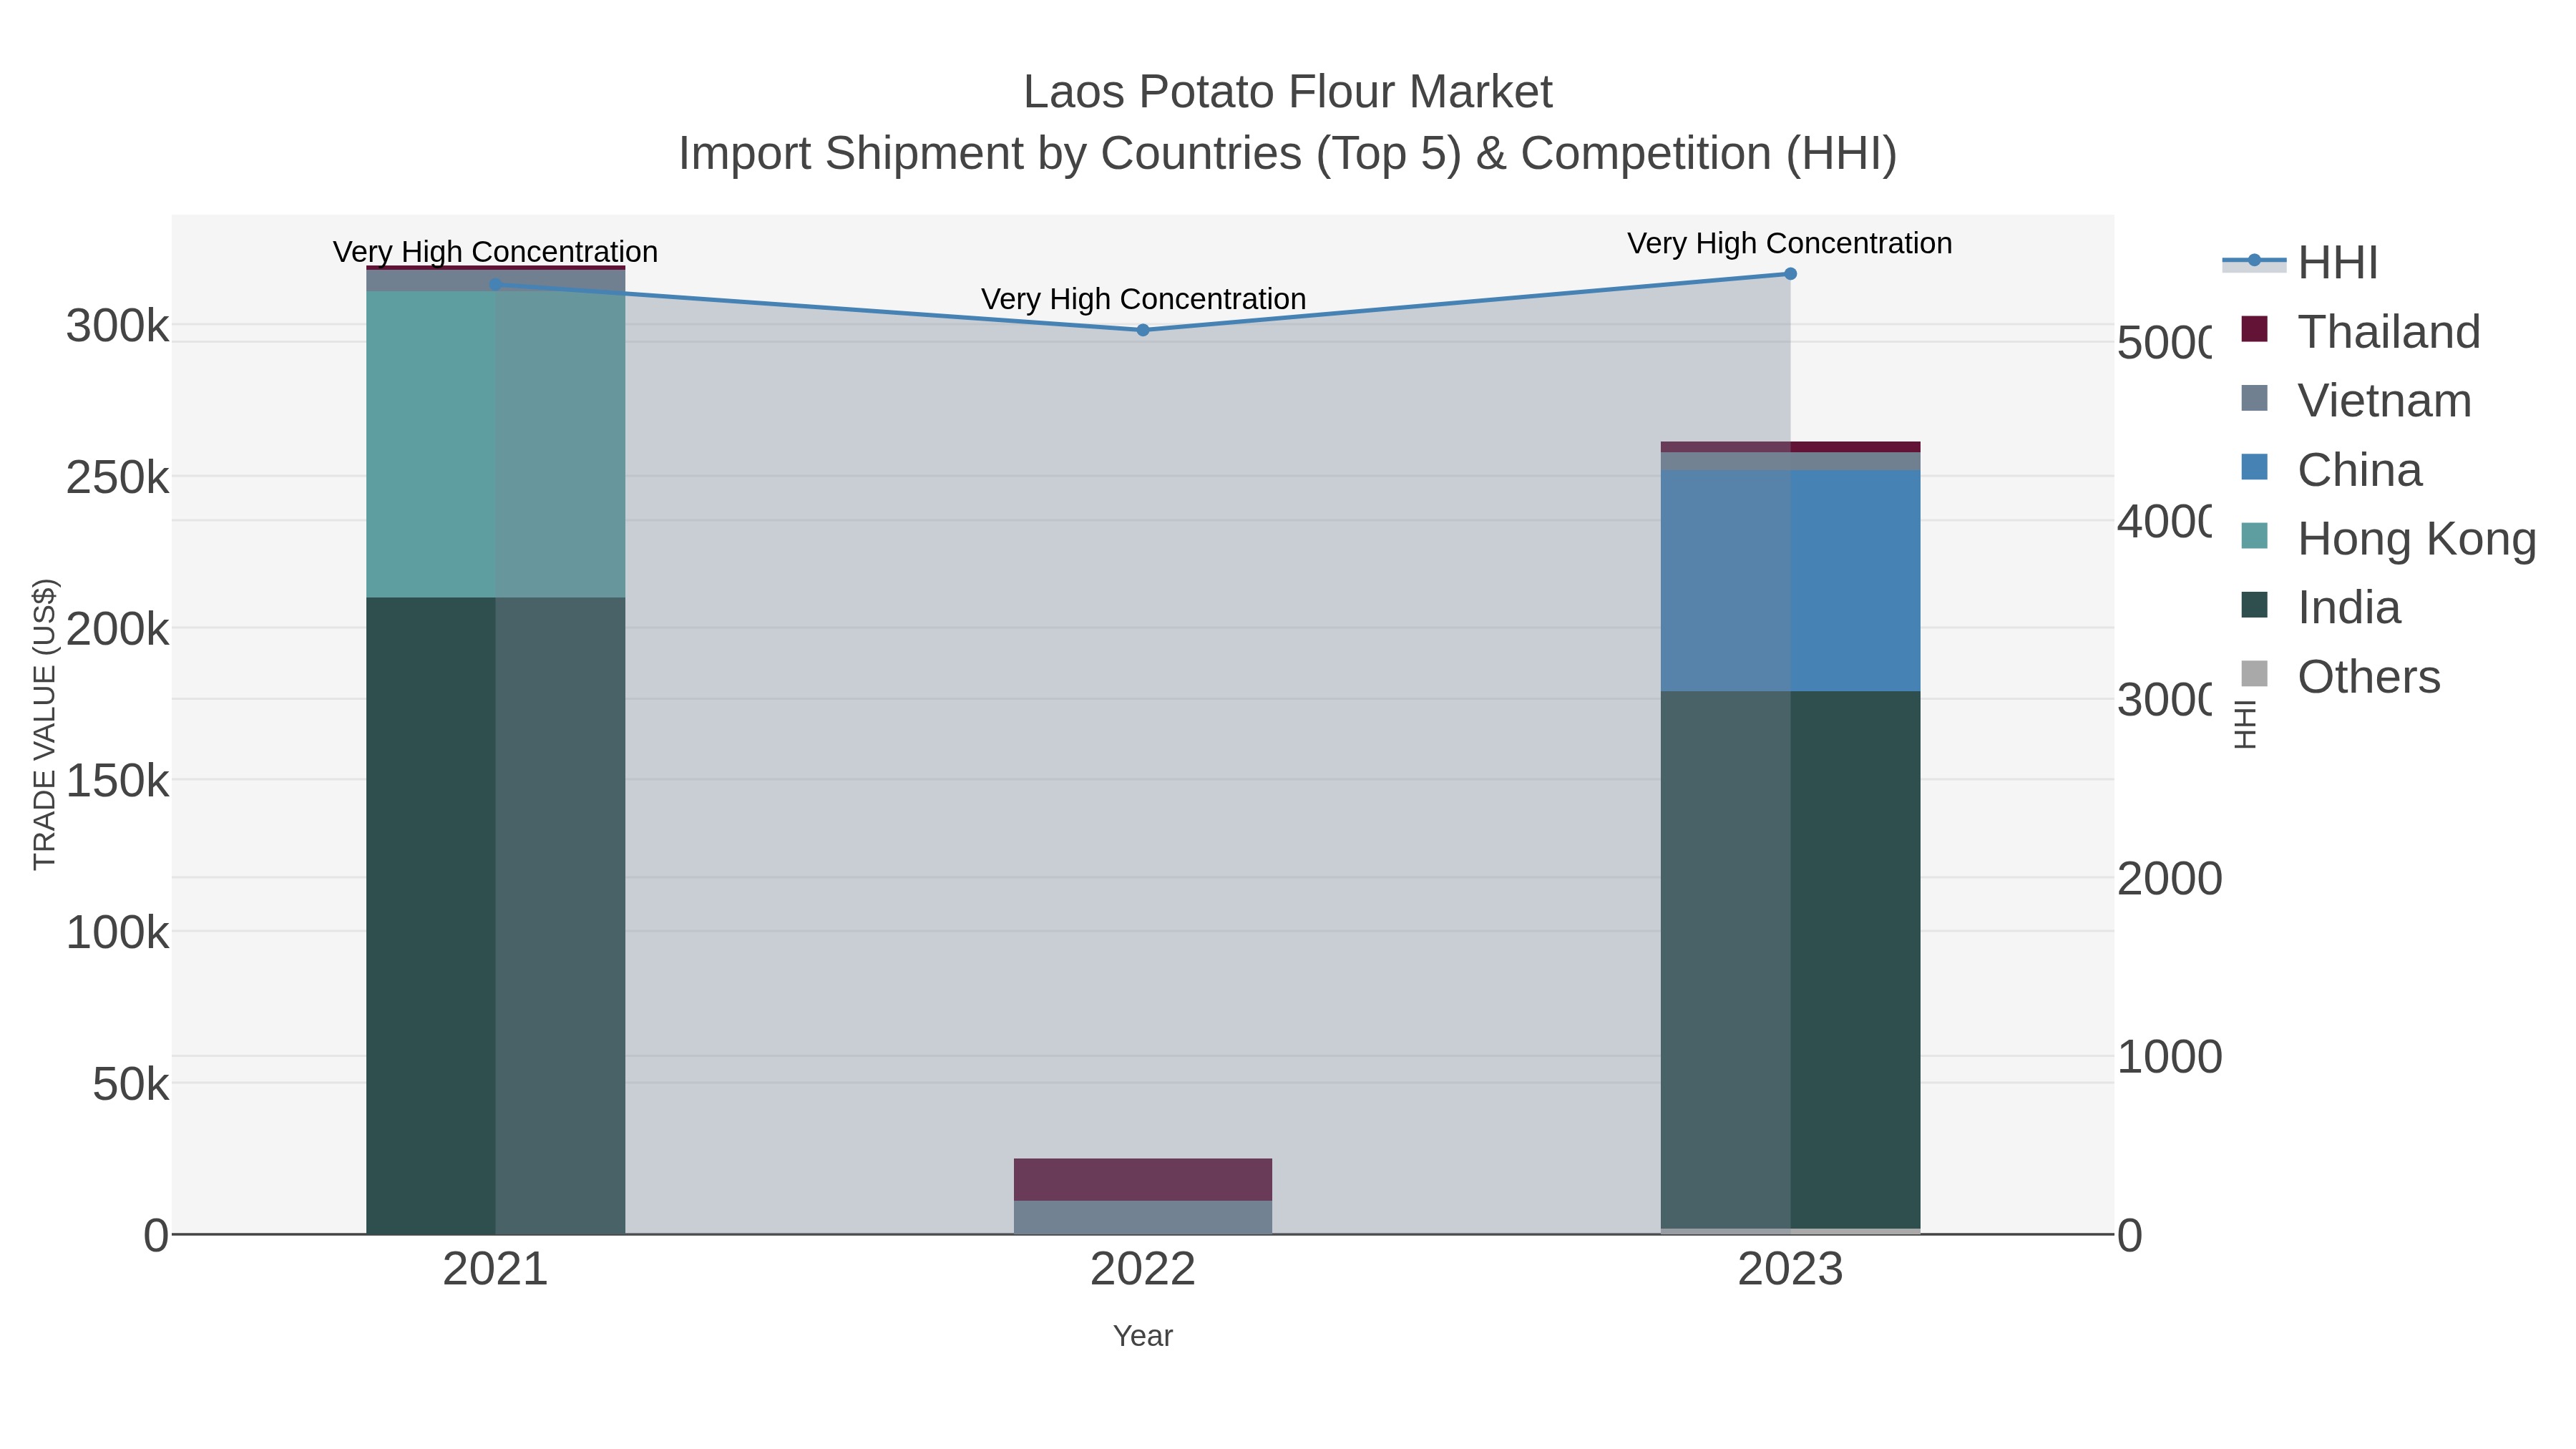
Task: Click the China legend label
Action: coord(2360,469)
